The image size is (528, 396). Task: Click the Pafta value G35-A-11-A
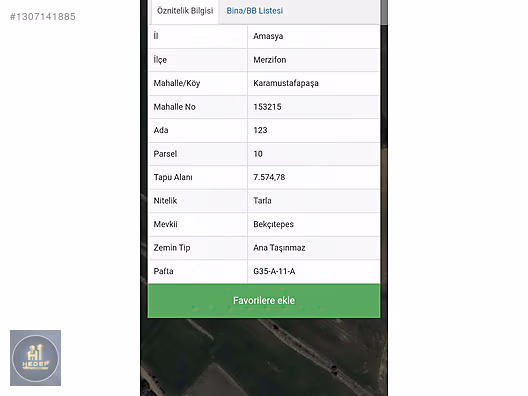[274, 271]
